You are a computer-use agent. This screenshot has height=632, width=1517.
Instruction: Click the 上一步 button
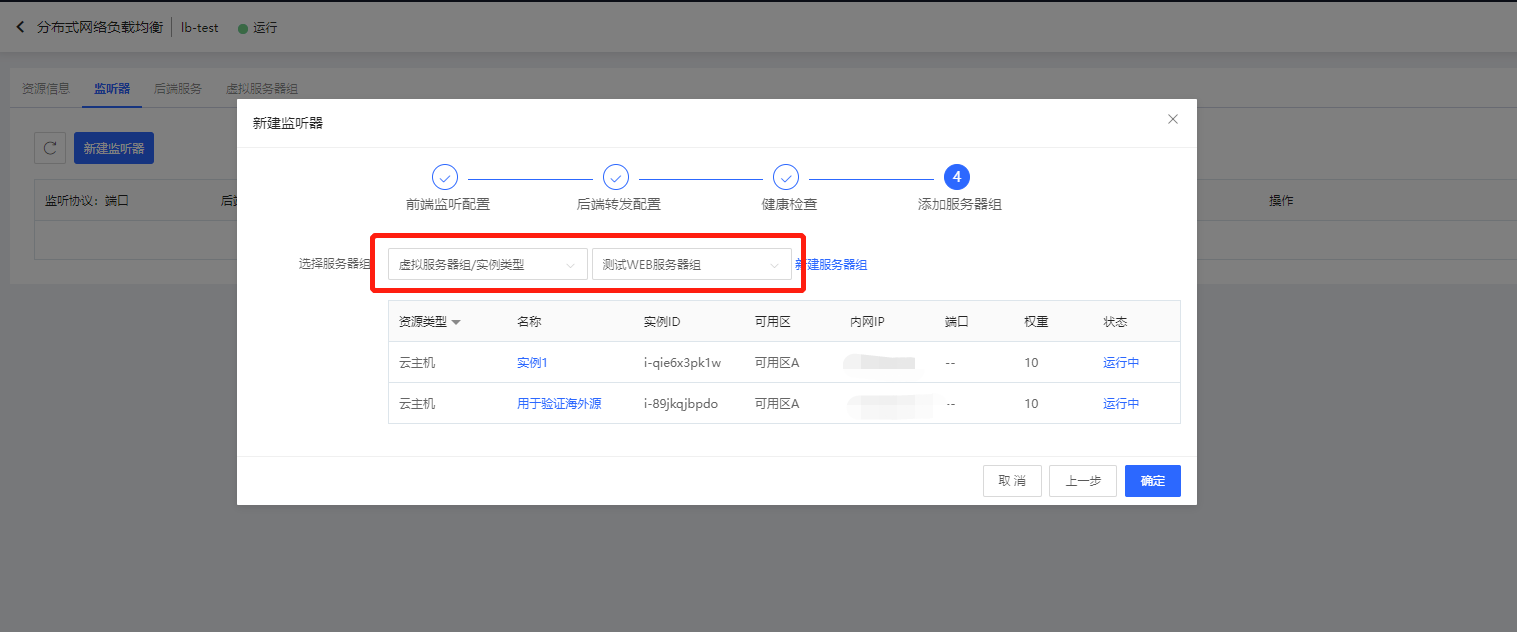pyautogui.click(x=1083, y=481)
